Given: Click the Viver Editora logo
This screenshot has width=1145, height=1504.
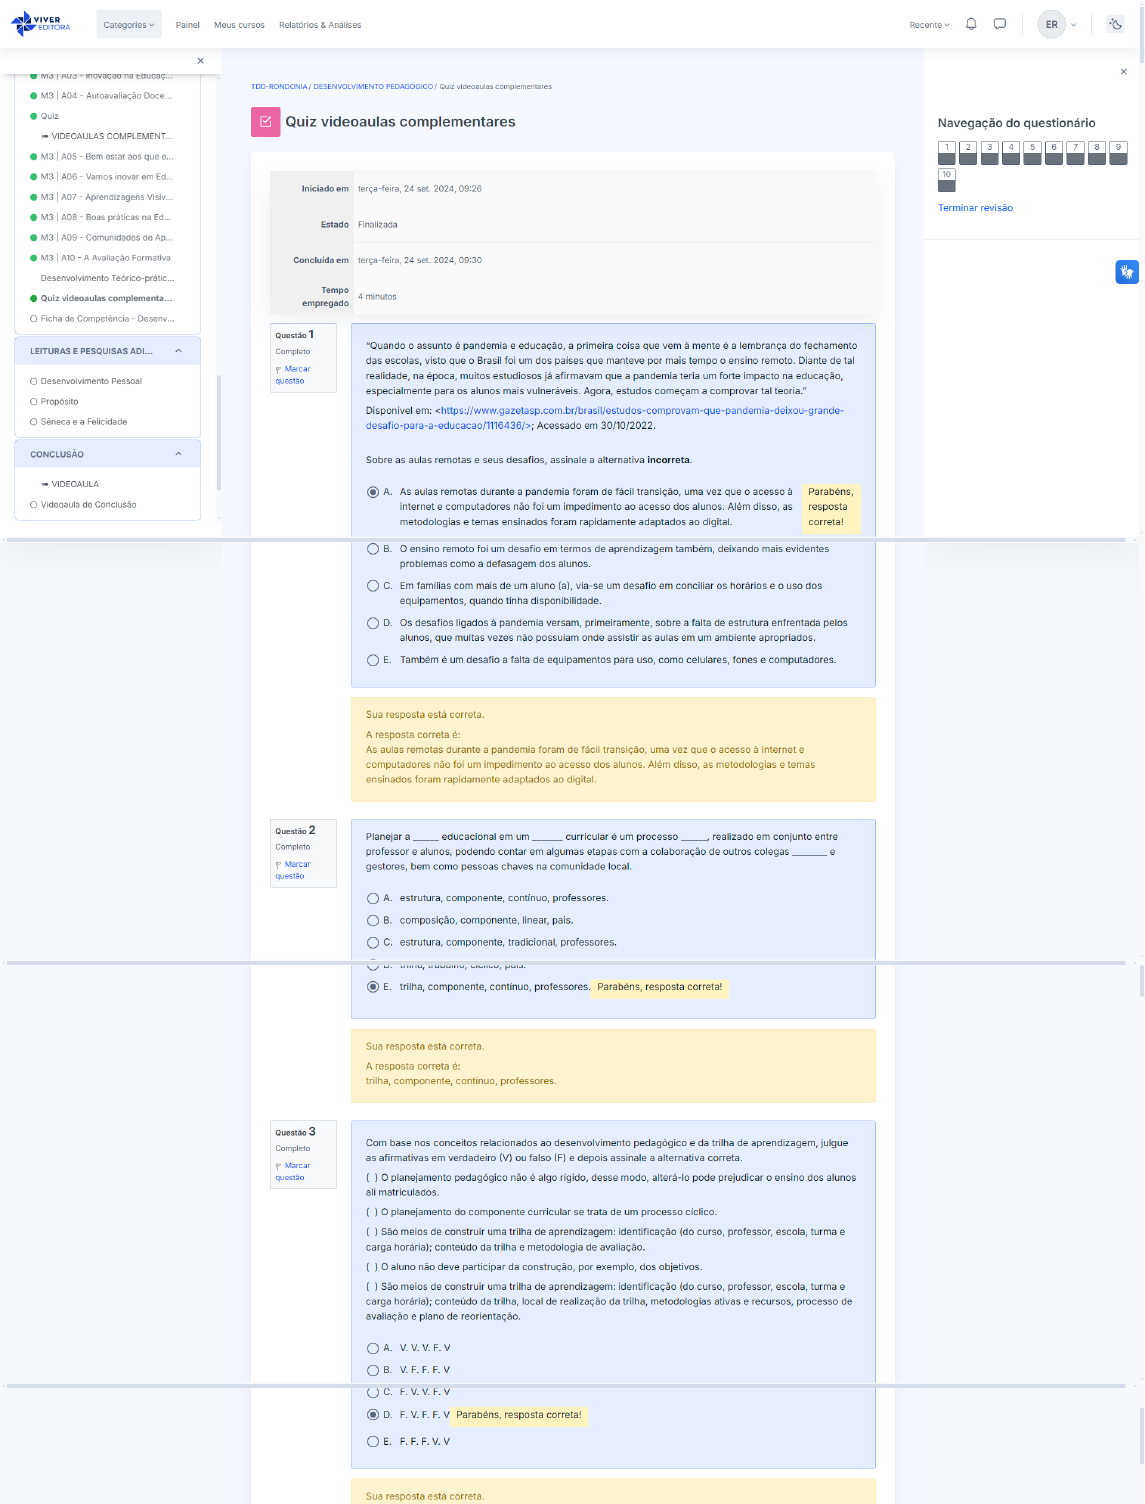Looking at the screenshot, I should (x=41, y=24).
